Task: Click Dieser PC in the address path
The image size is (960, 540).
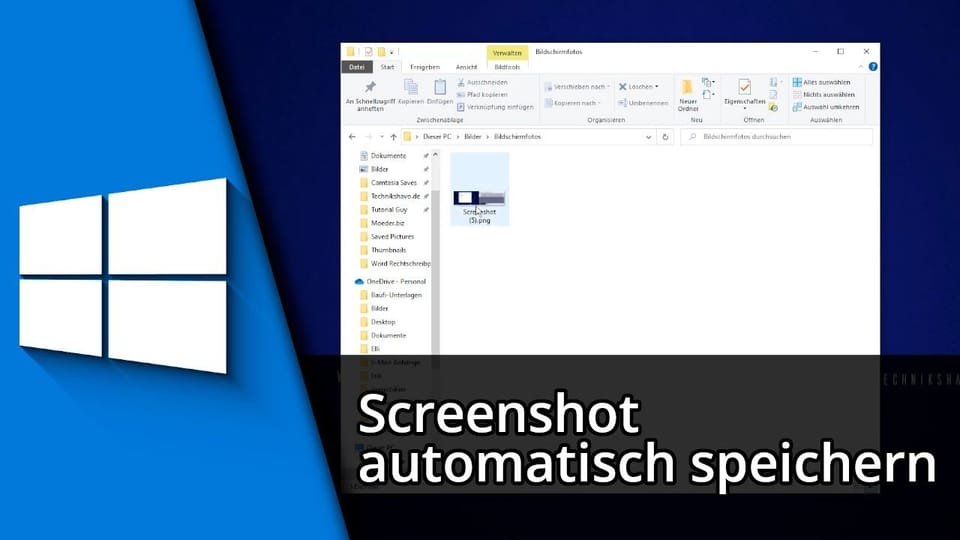Action: [437, 137]
